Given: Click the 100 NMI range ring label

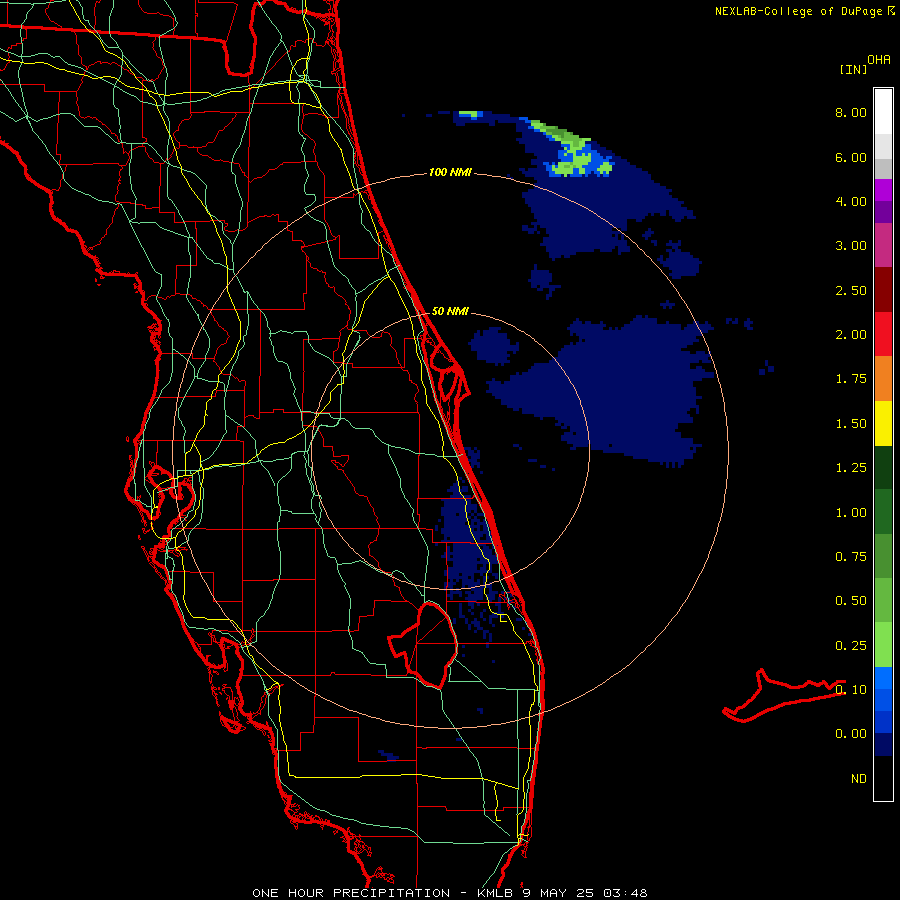Looking at the screenshot, I should [450, 172].
